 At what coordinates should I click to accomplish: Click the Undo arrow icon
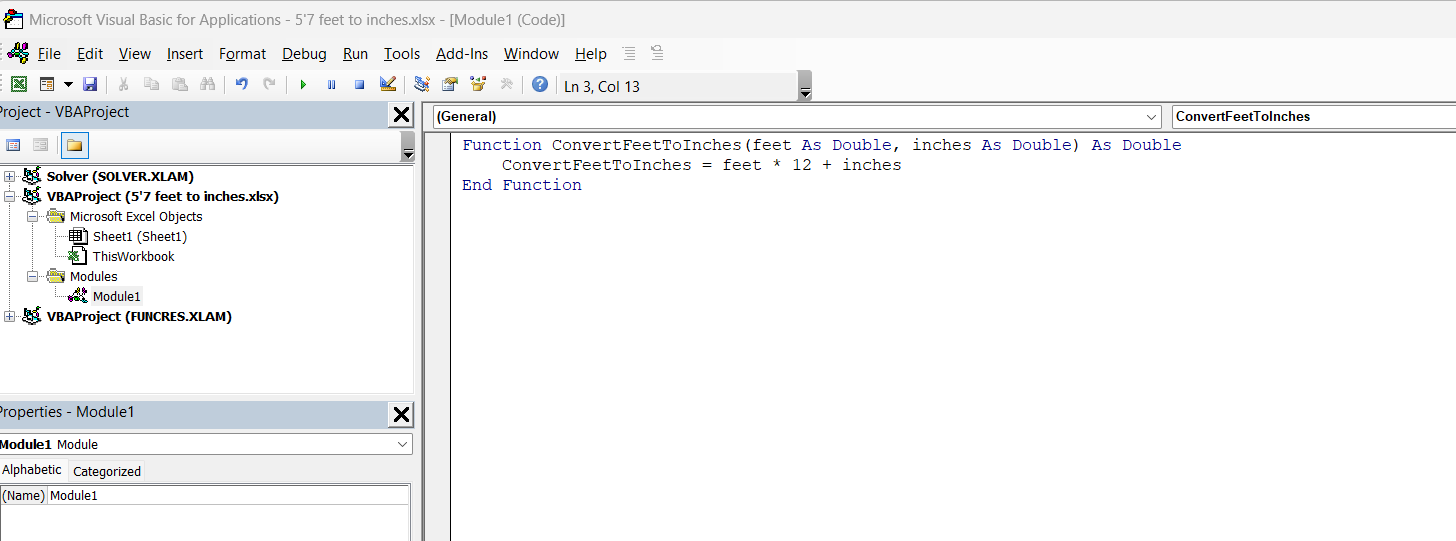coord(241,85)
